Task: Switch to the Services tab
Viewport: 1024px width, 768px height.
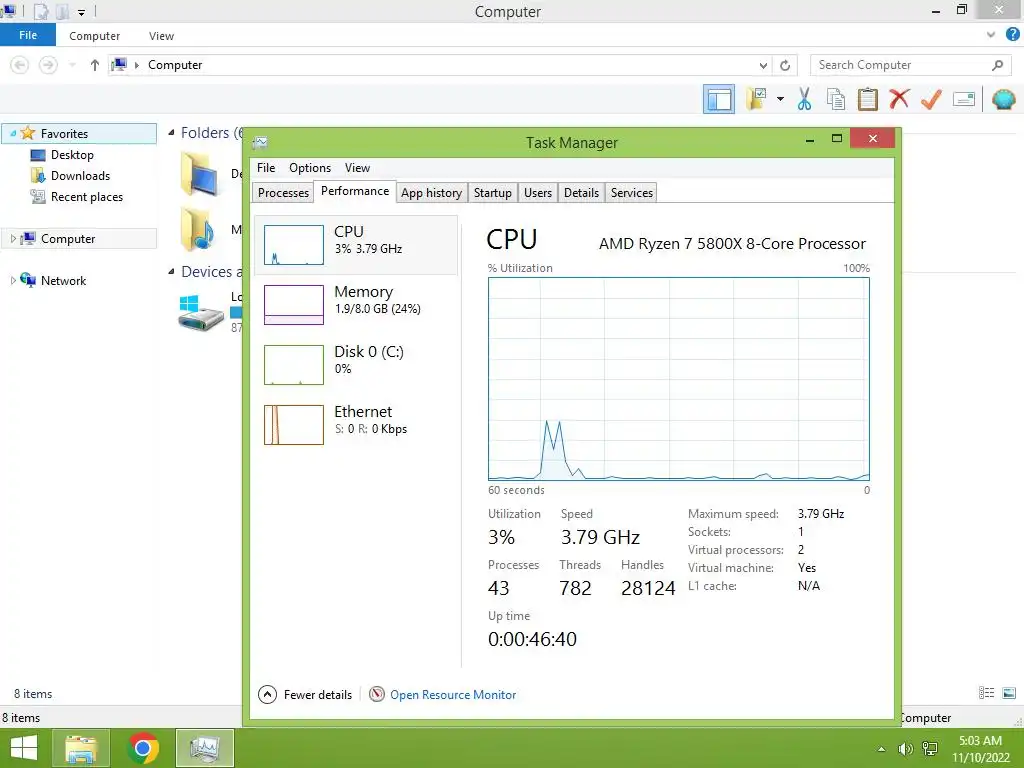Action: click(632, 193)
